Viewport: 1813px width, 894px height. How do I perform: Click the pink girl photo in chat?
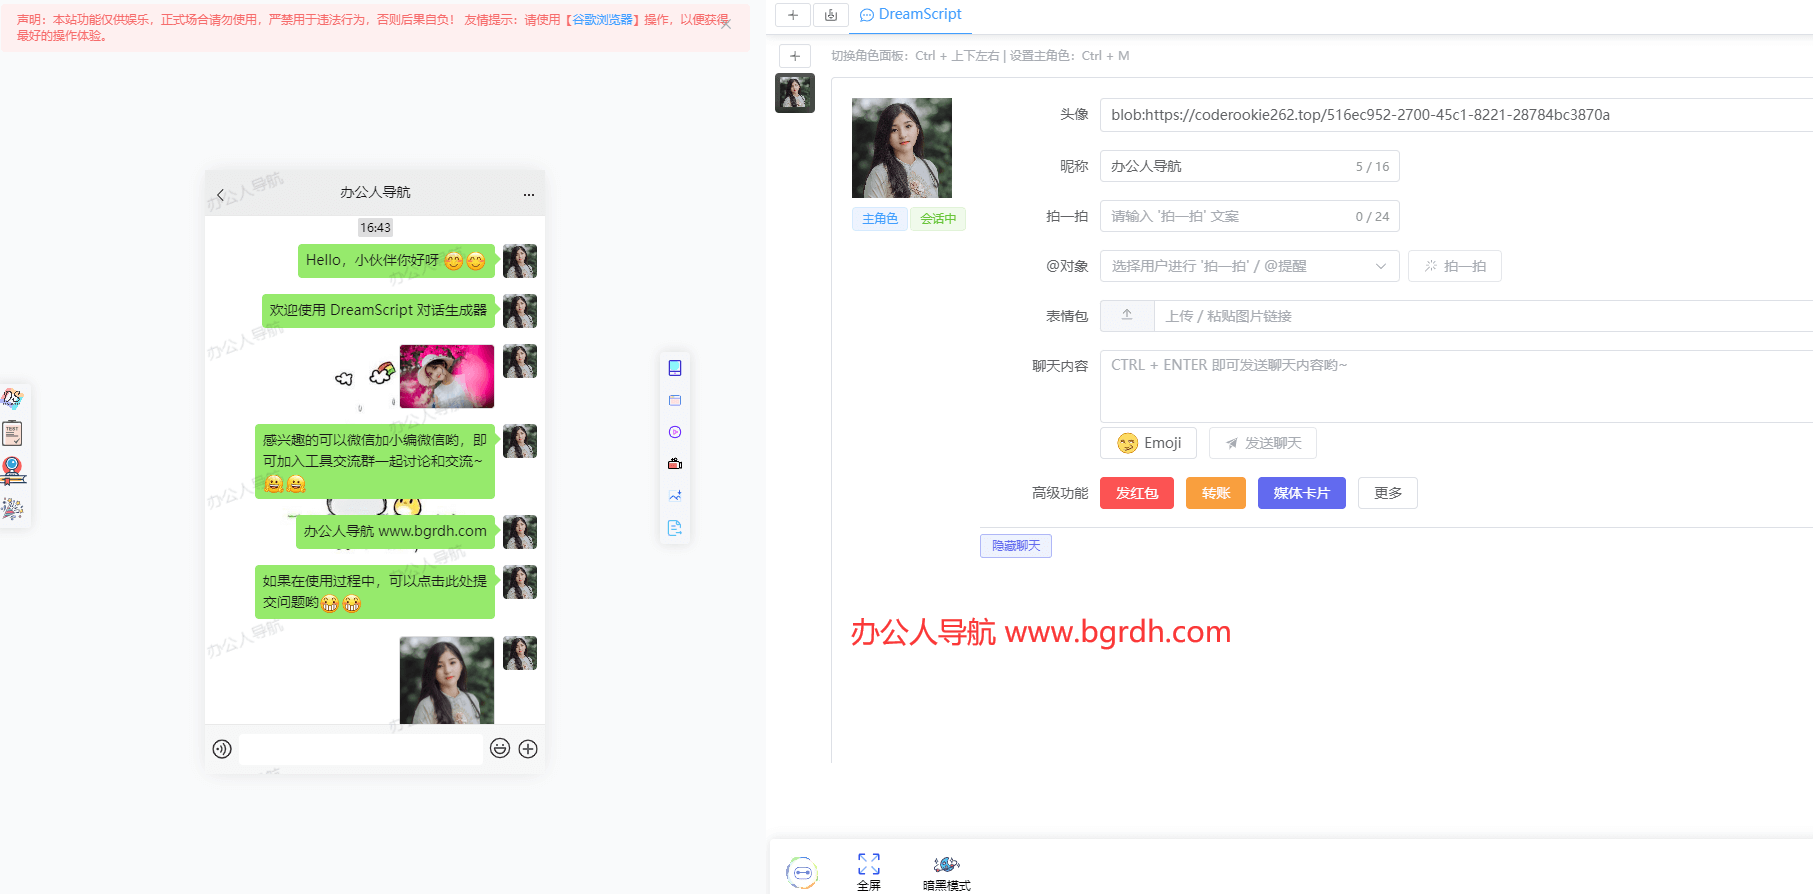447,376
